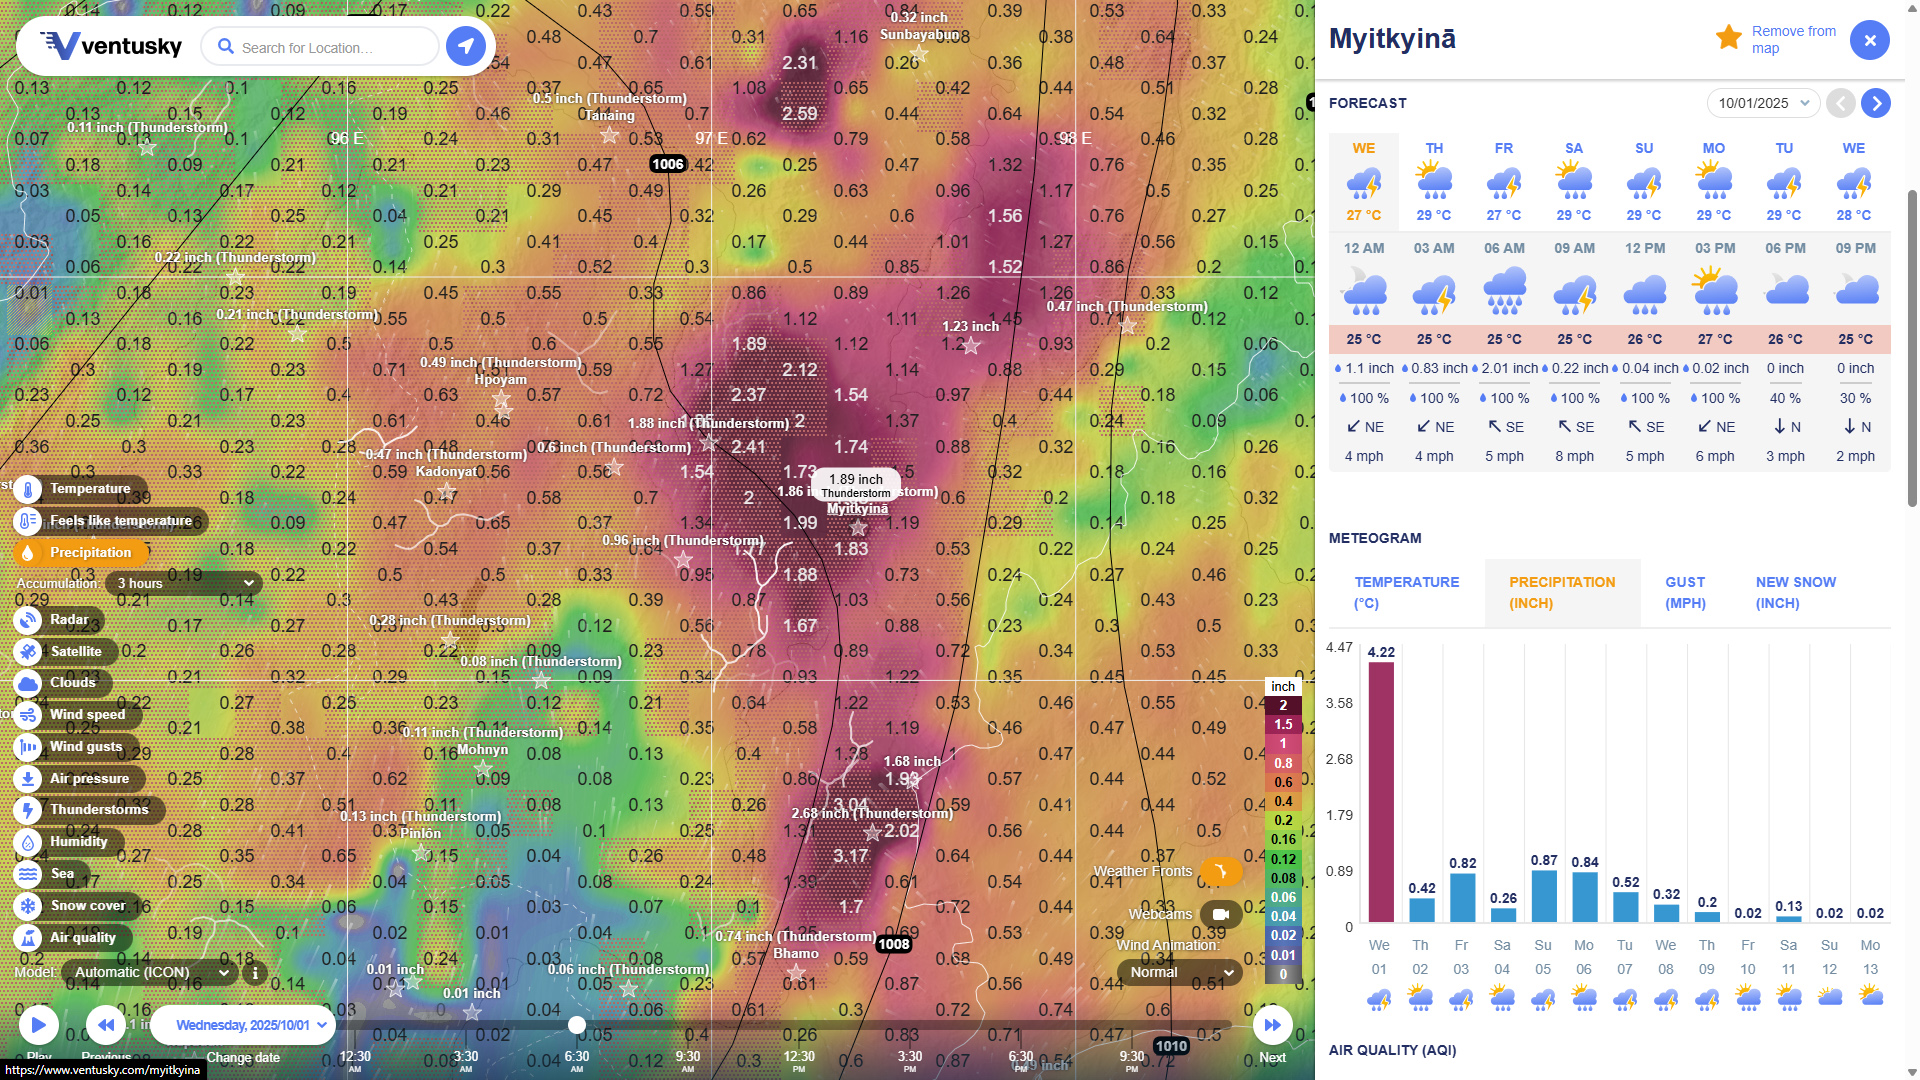The width and height of the screenshot is (1920, 1080).
Task: Toggle the Weather Fronts switch
Action: (1220, 872)
